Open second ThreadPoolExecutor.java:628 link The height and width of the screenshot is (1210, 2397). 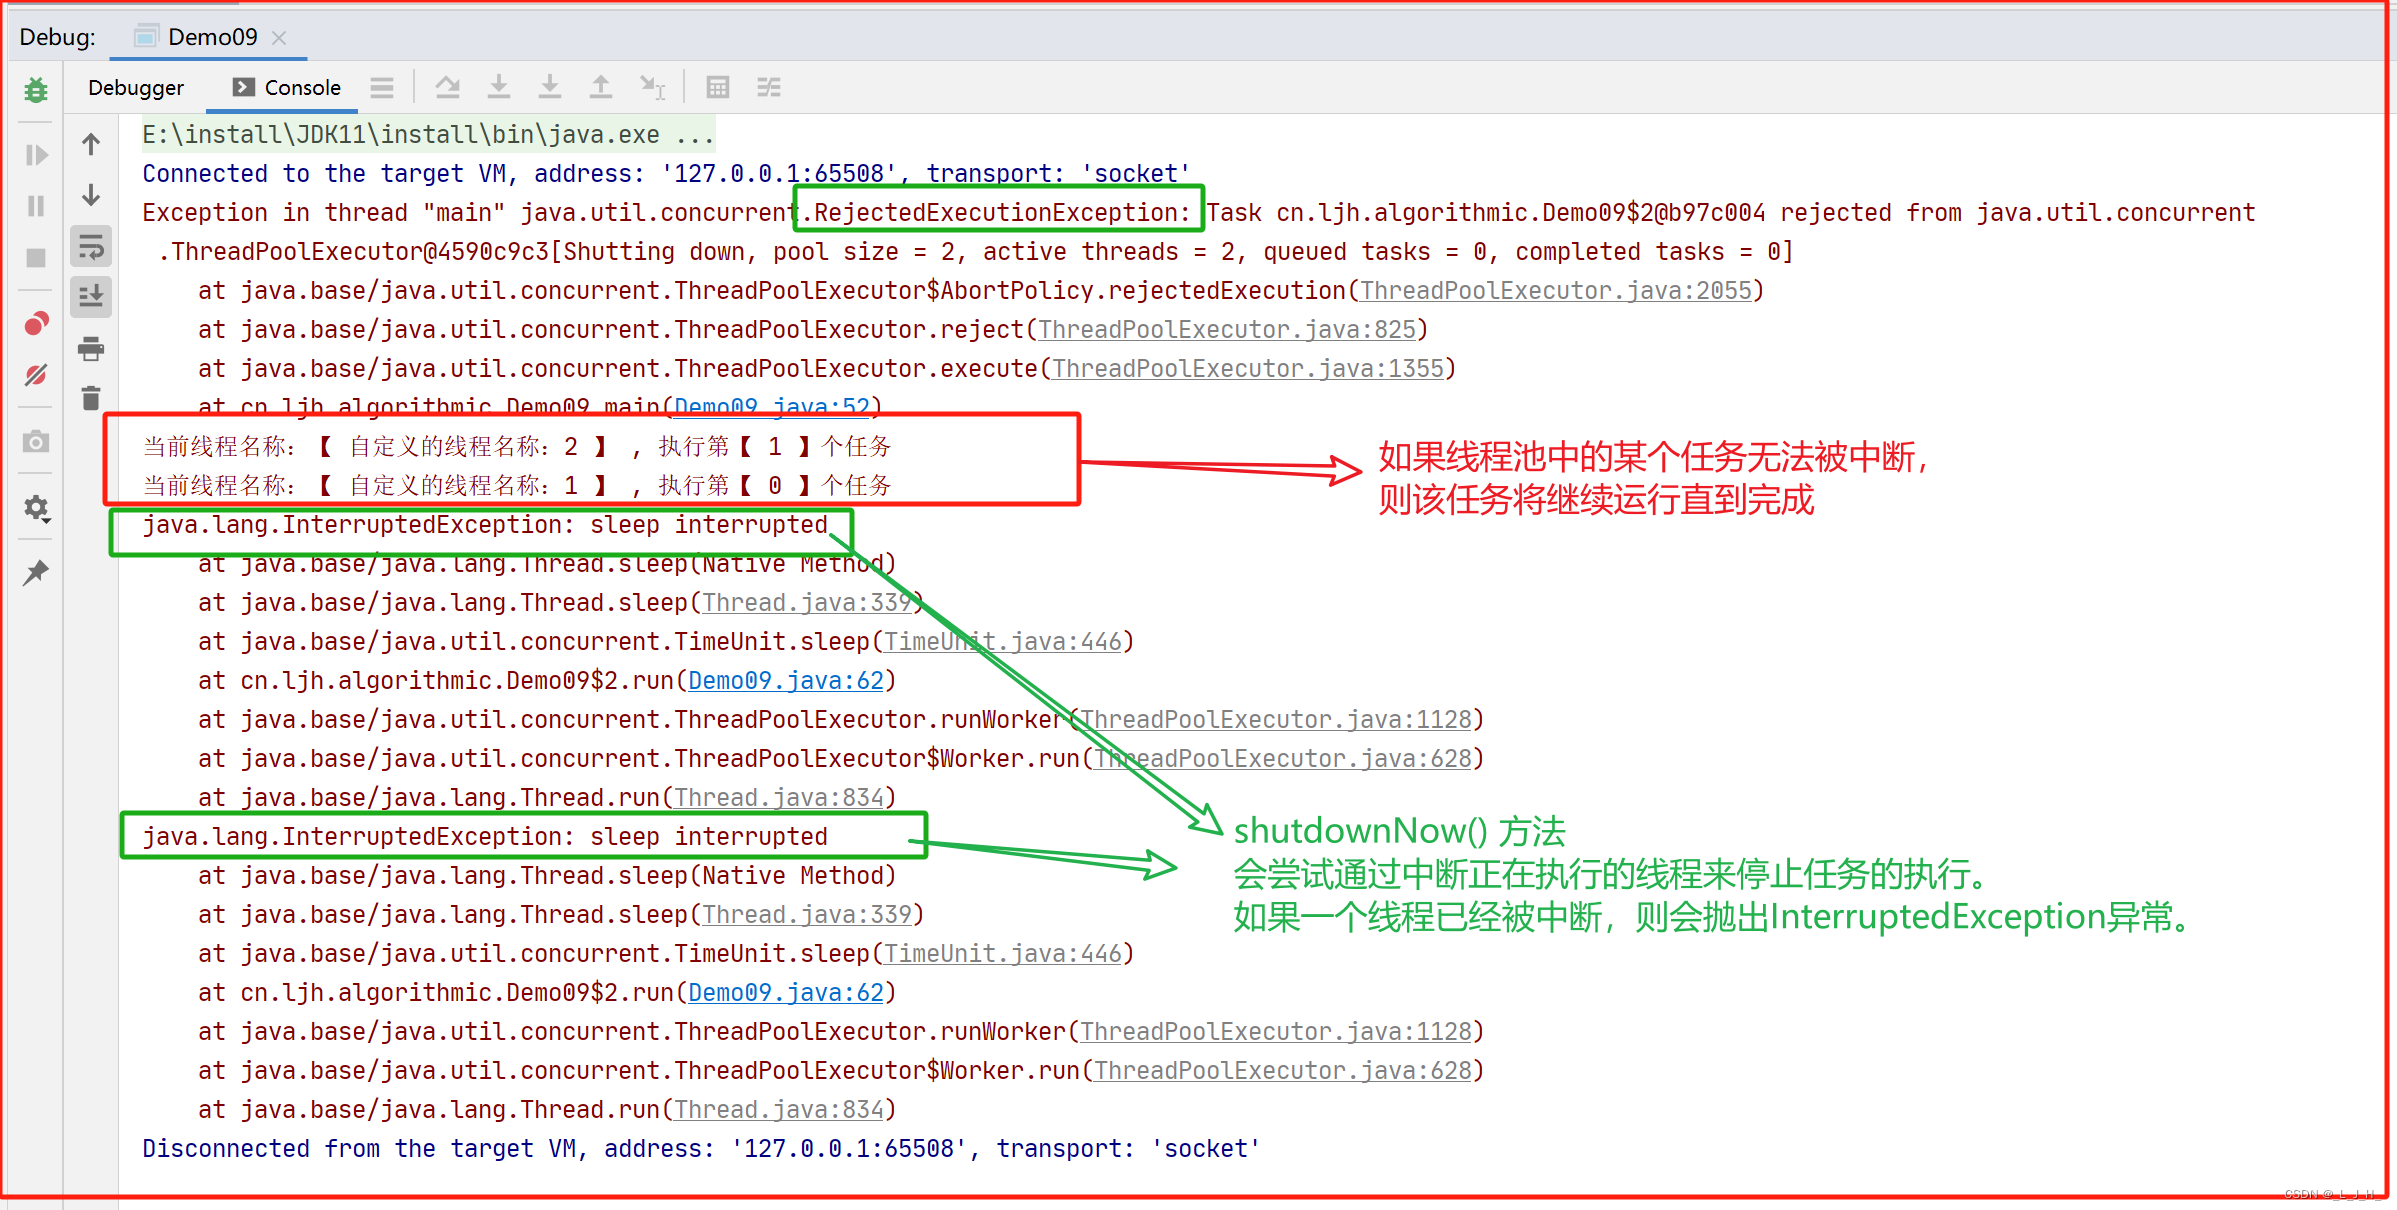tap(1282, 1071)
